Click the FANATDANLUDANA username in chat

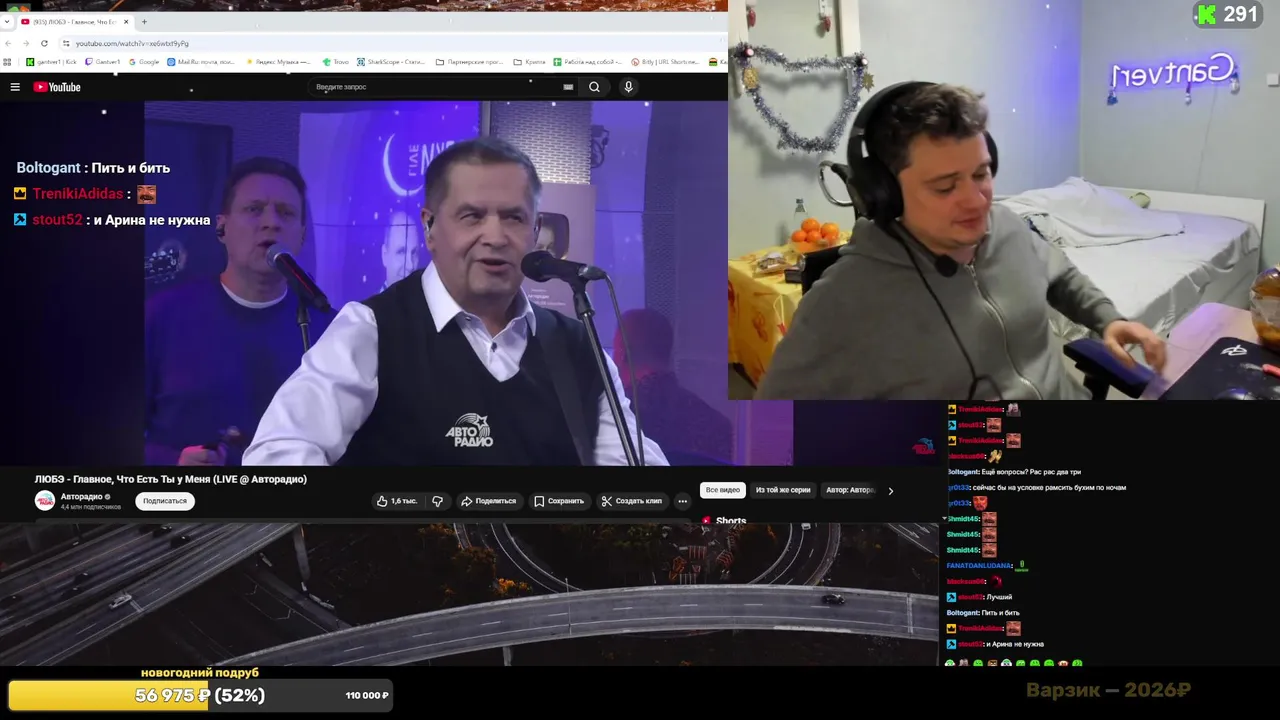[979, 566]
